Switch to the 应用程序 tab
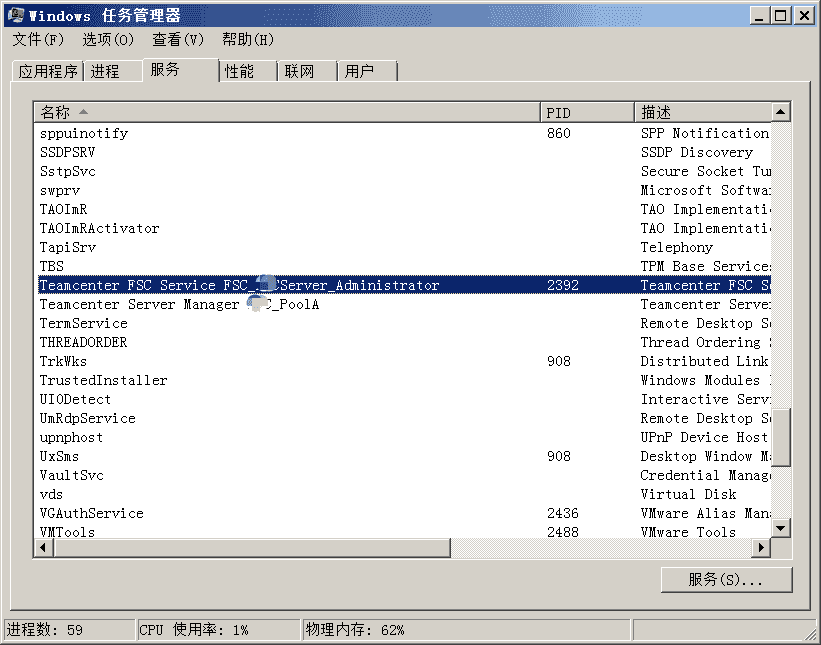Screen dimensions: 821x645 point(48,71)
